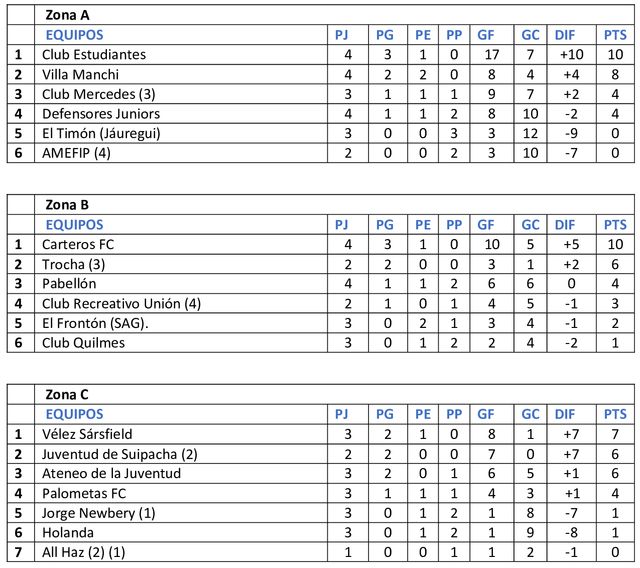Click the DIF column header in Zona C
This screenshot has height=568, width=640.
pyautogui.click(x=566, y=414)
